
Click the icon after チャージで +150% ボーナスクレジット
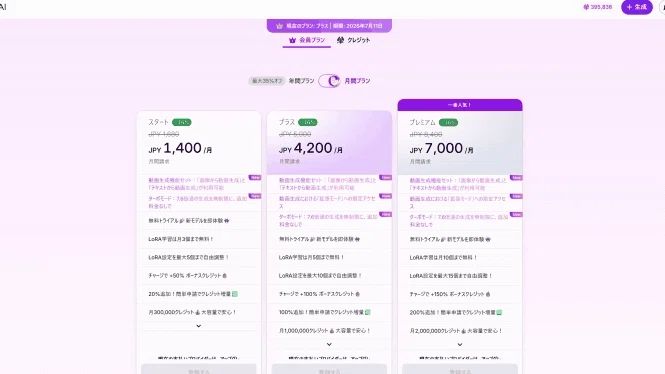pyautogui.click(x=488, y=294)
